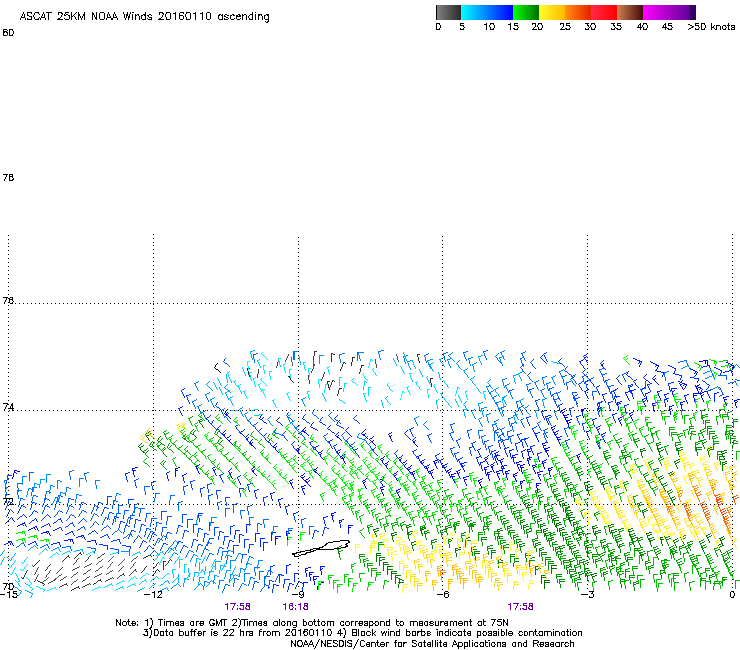The height and width of the screenshot is (650, 740).
Task: Select the green 15-20 knots legend swatch
Action: [526, 12]
